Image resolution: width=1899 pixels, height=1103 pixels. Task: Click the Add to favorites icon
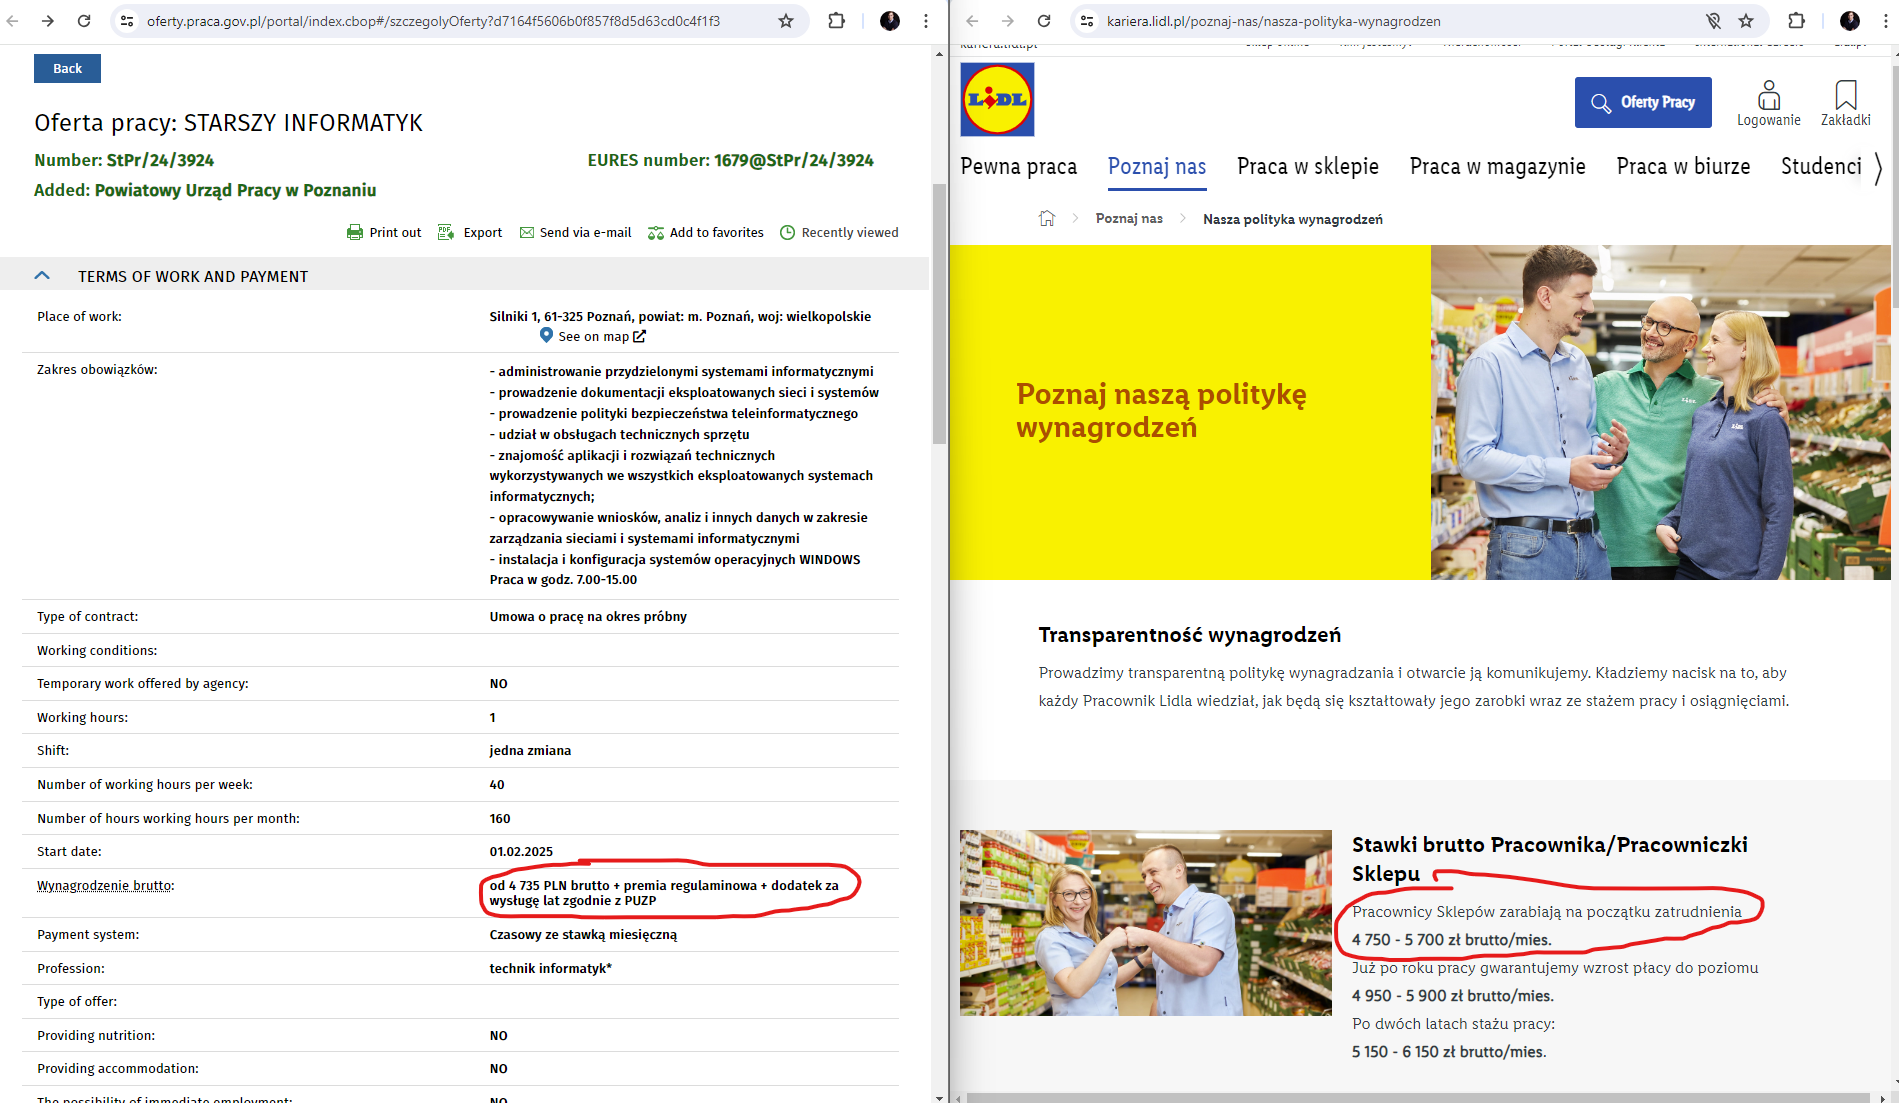(x=656, y=233)
